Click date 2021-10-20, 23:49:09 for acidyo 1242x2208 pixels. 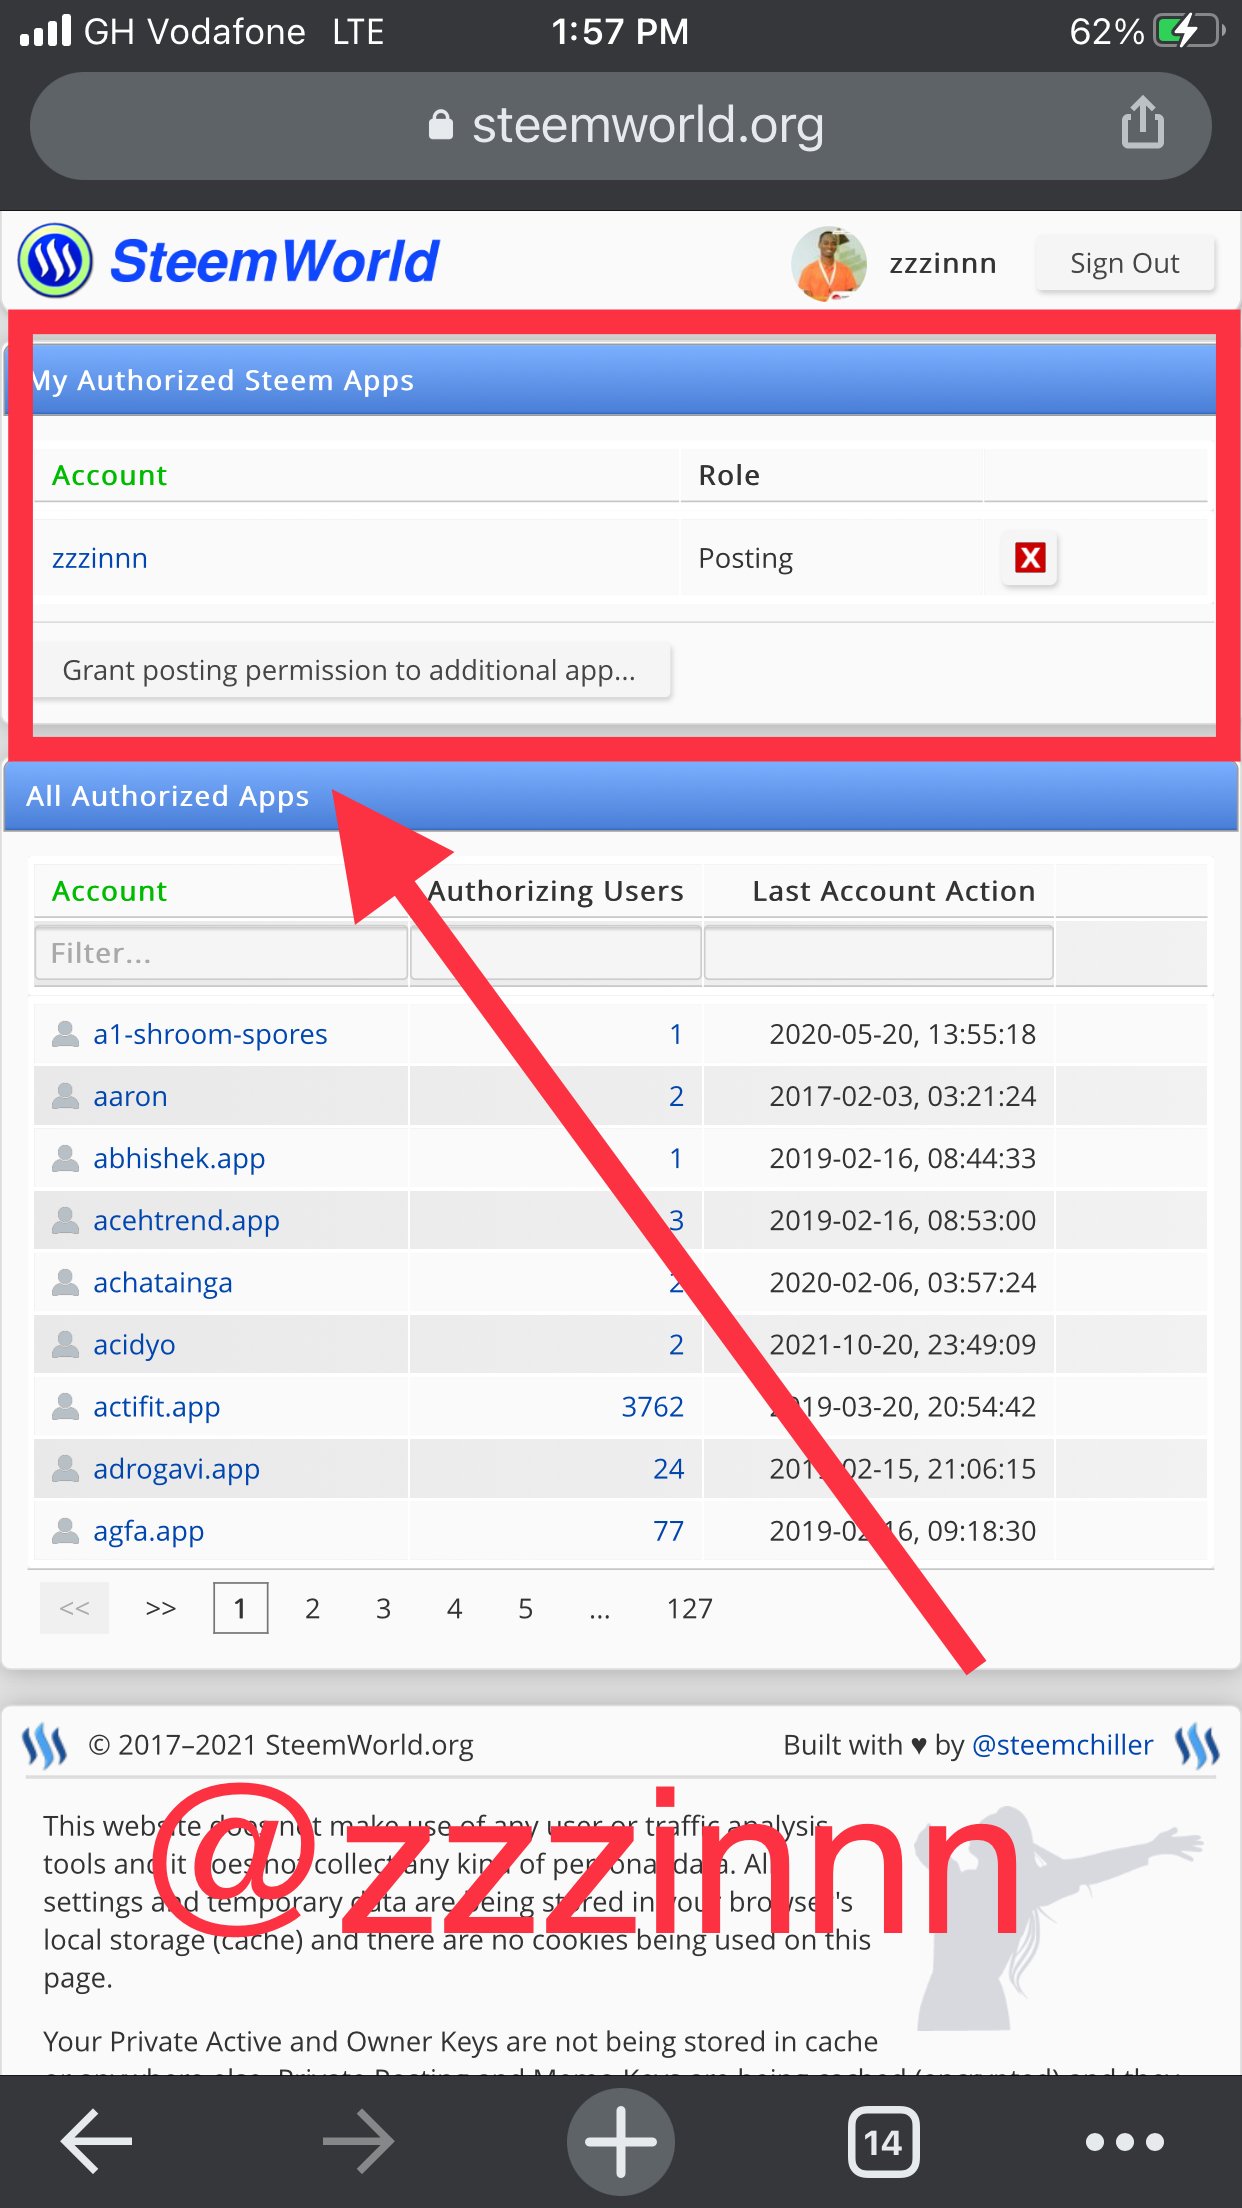point(902,1344)
